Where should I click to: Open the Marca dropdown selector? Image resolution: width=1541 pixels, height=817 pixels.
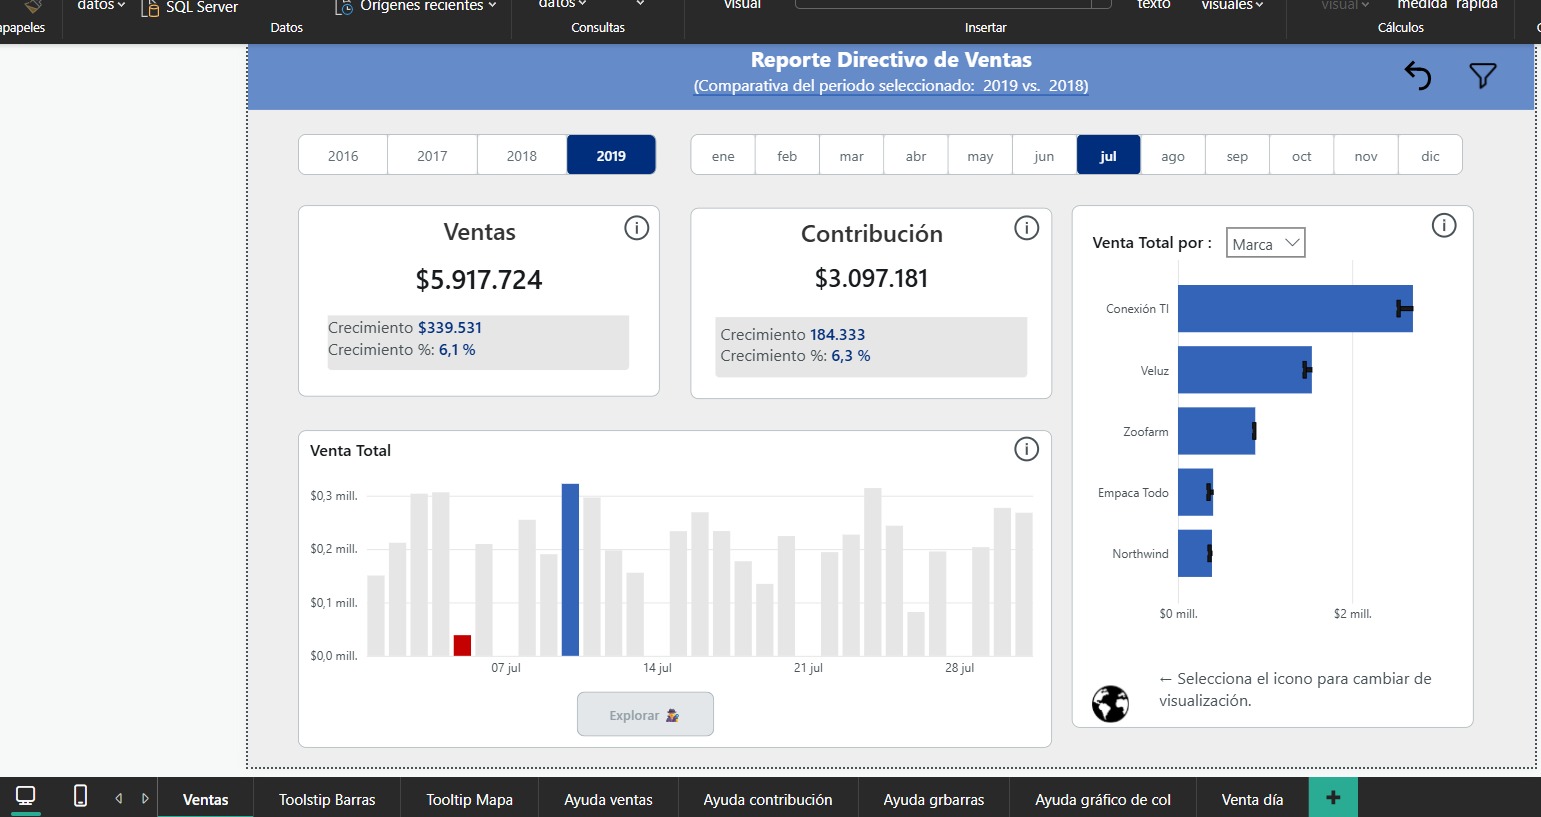click(x=1265, y=243)
